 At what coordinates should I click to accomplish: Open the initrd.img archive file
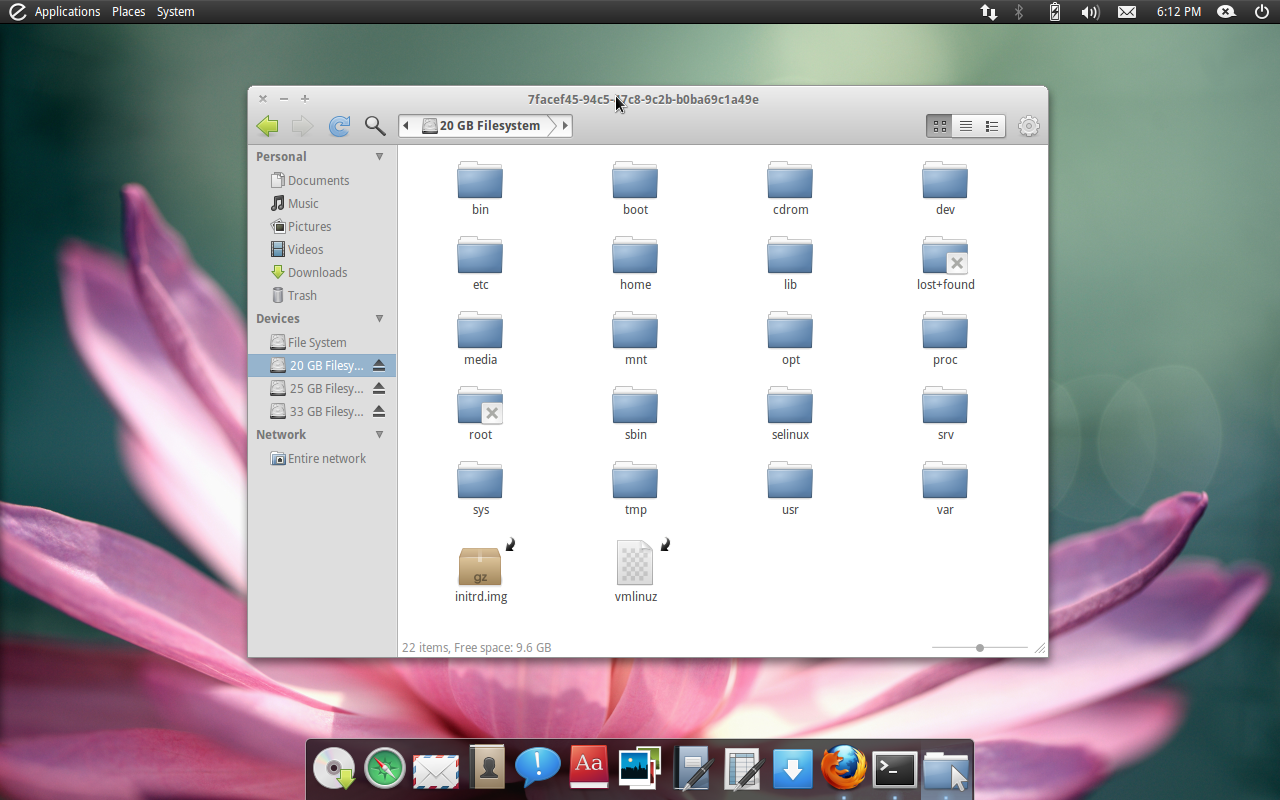480,566
